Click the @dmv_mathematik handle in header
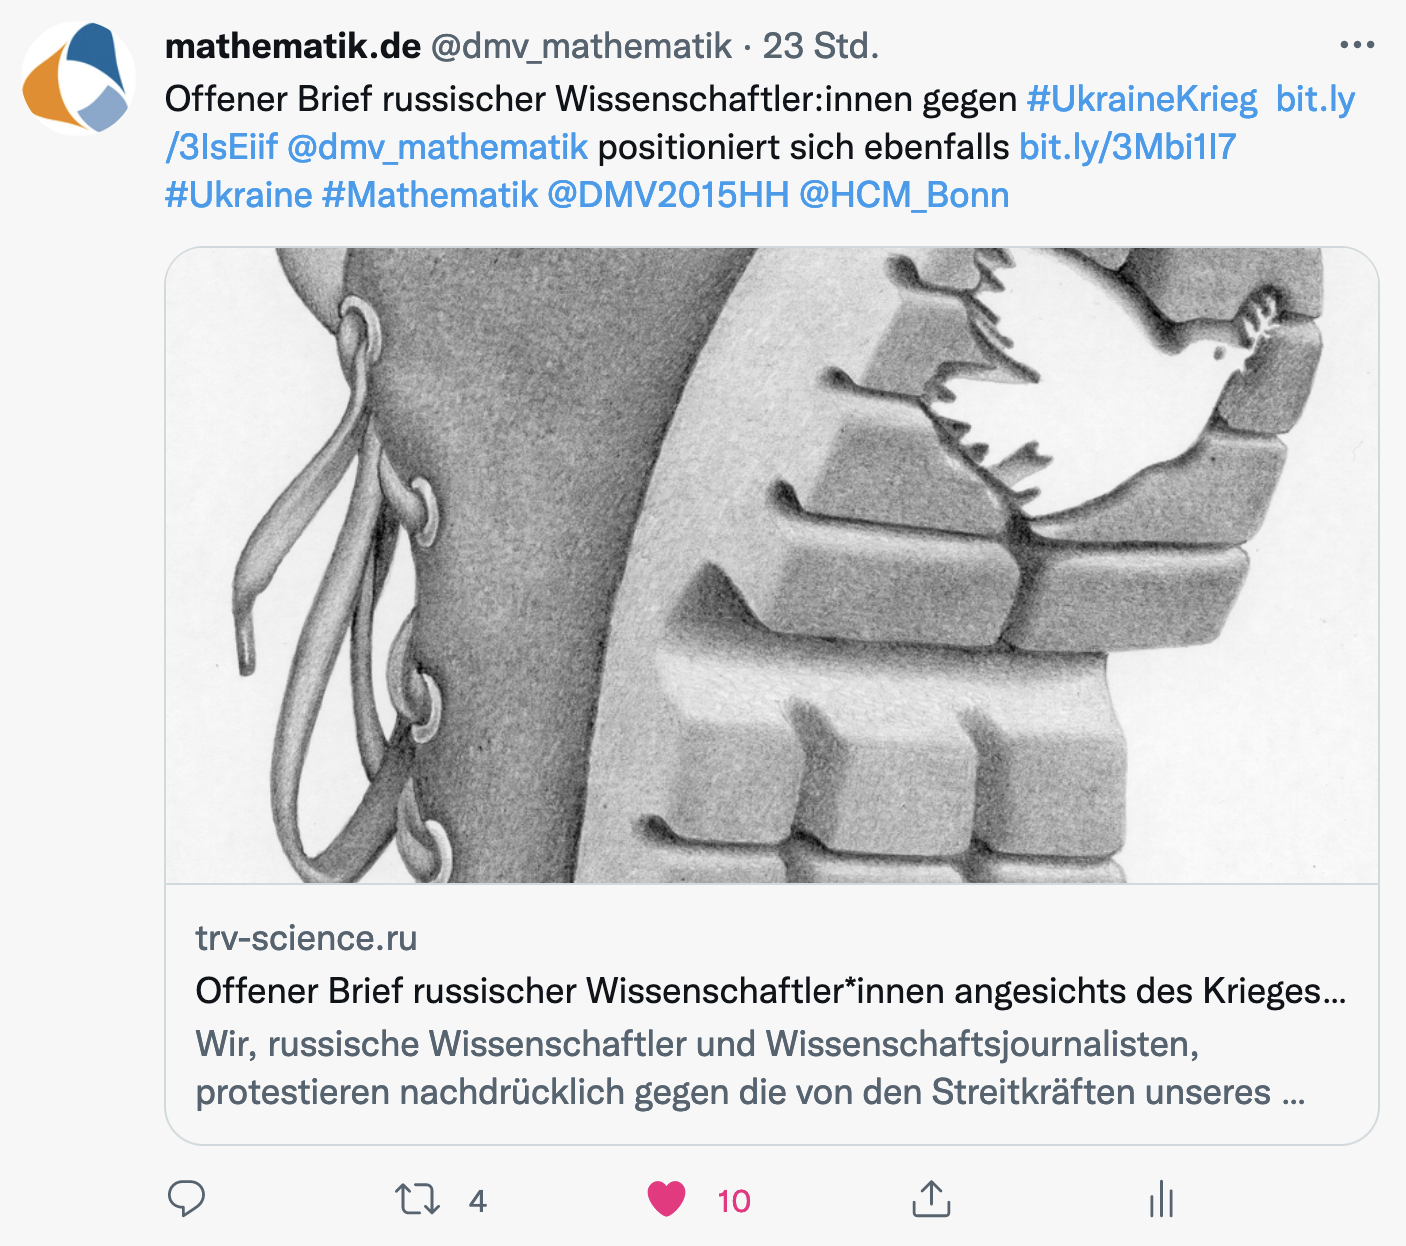The image size is (1406, 1246). (582, 46)
